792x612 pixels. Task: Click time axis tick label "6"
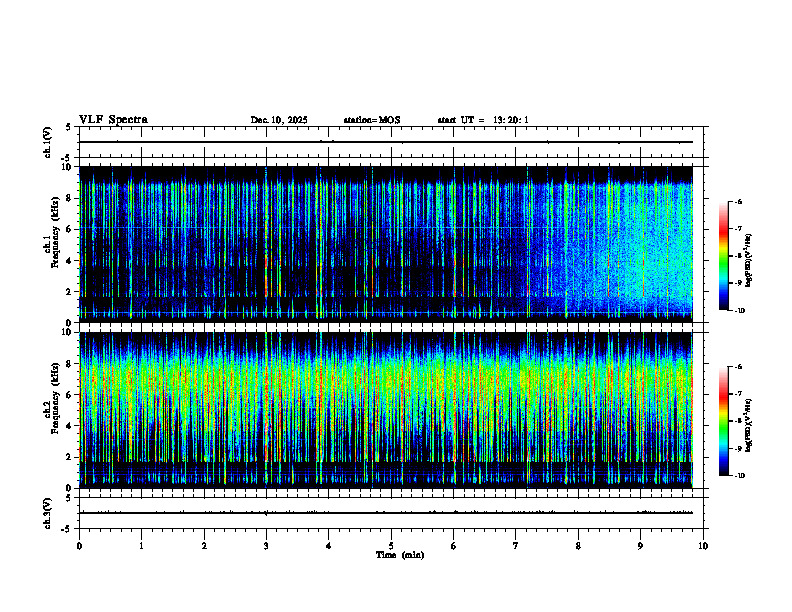coord(454,546)
